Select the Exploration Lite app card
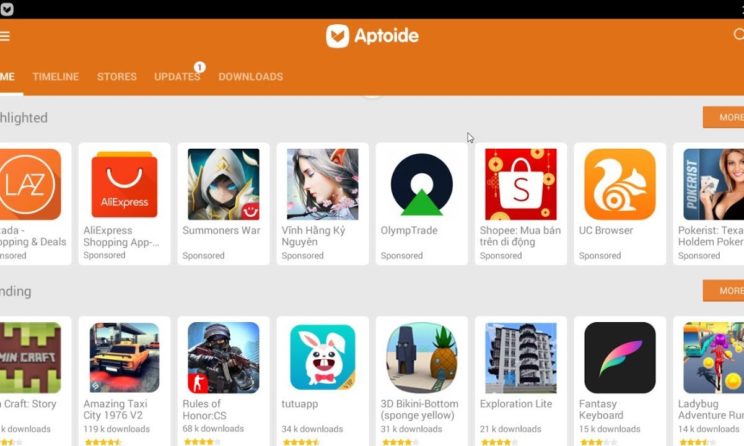This screenshot has height=446, width=744. (x=521, y=381)
